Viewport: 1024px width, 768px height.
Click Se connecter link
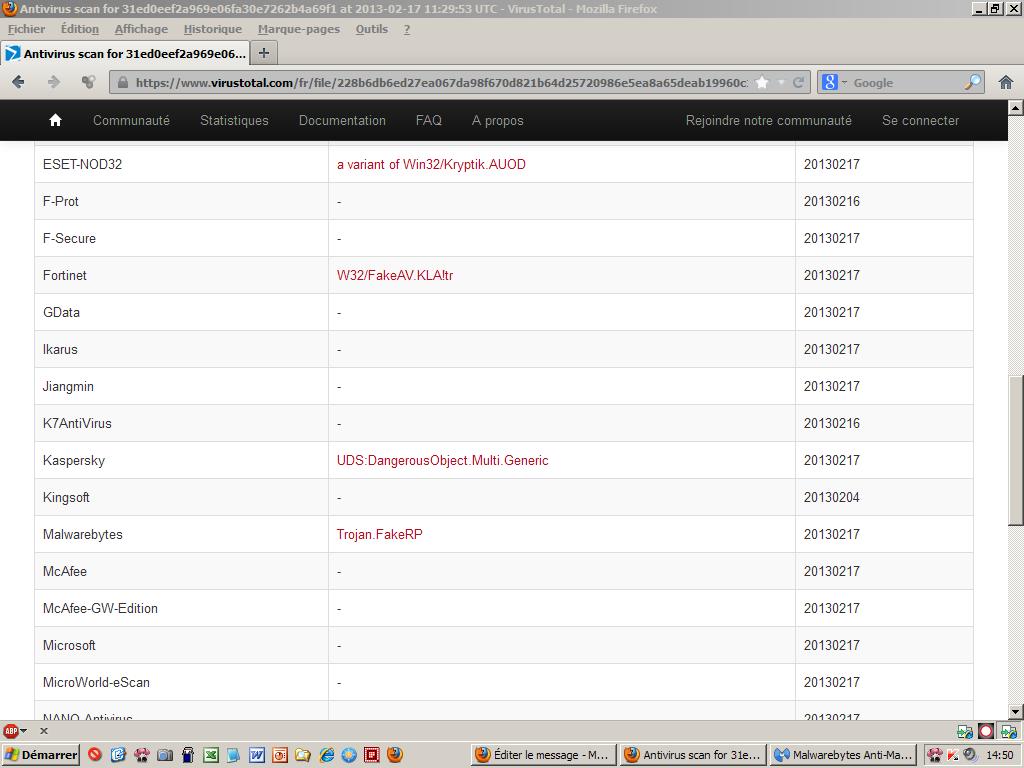[x=920, y=120]
